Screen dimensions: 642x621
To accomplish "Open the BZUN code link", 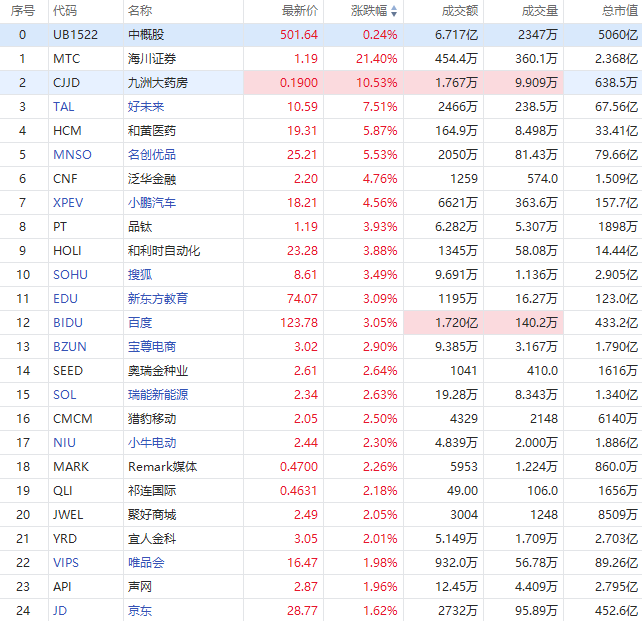I will point(70,347).
